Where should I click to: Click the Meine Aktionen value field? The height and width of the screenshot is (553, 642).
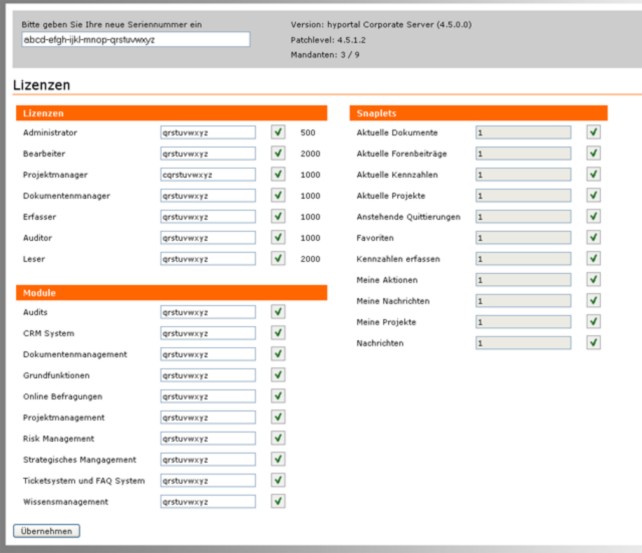pos(522,279)
